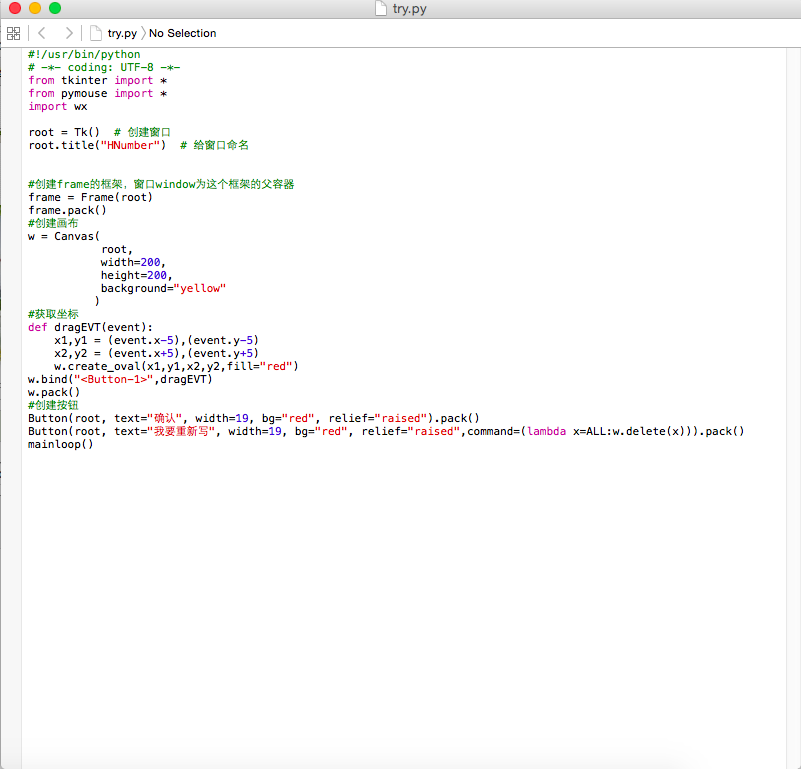Enter full screen with the green button
801x769 pixels.
[x=54, y=8]
